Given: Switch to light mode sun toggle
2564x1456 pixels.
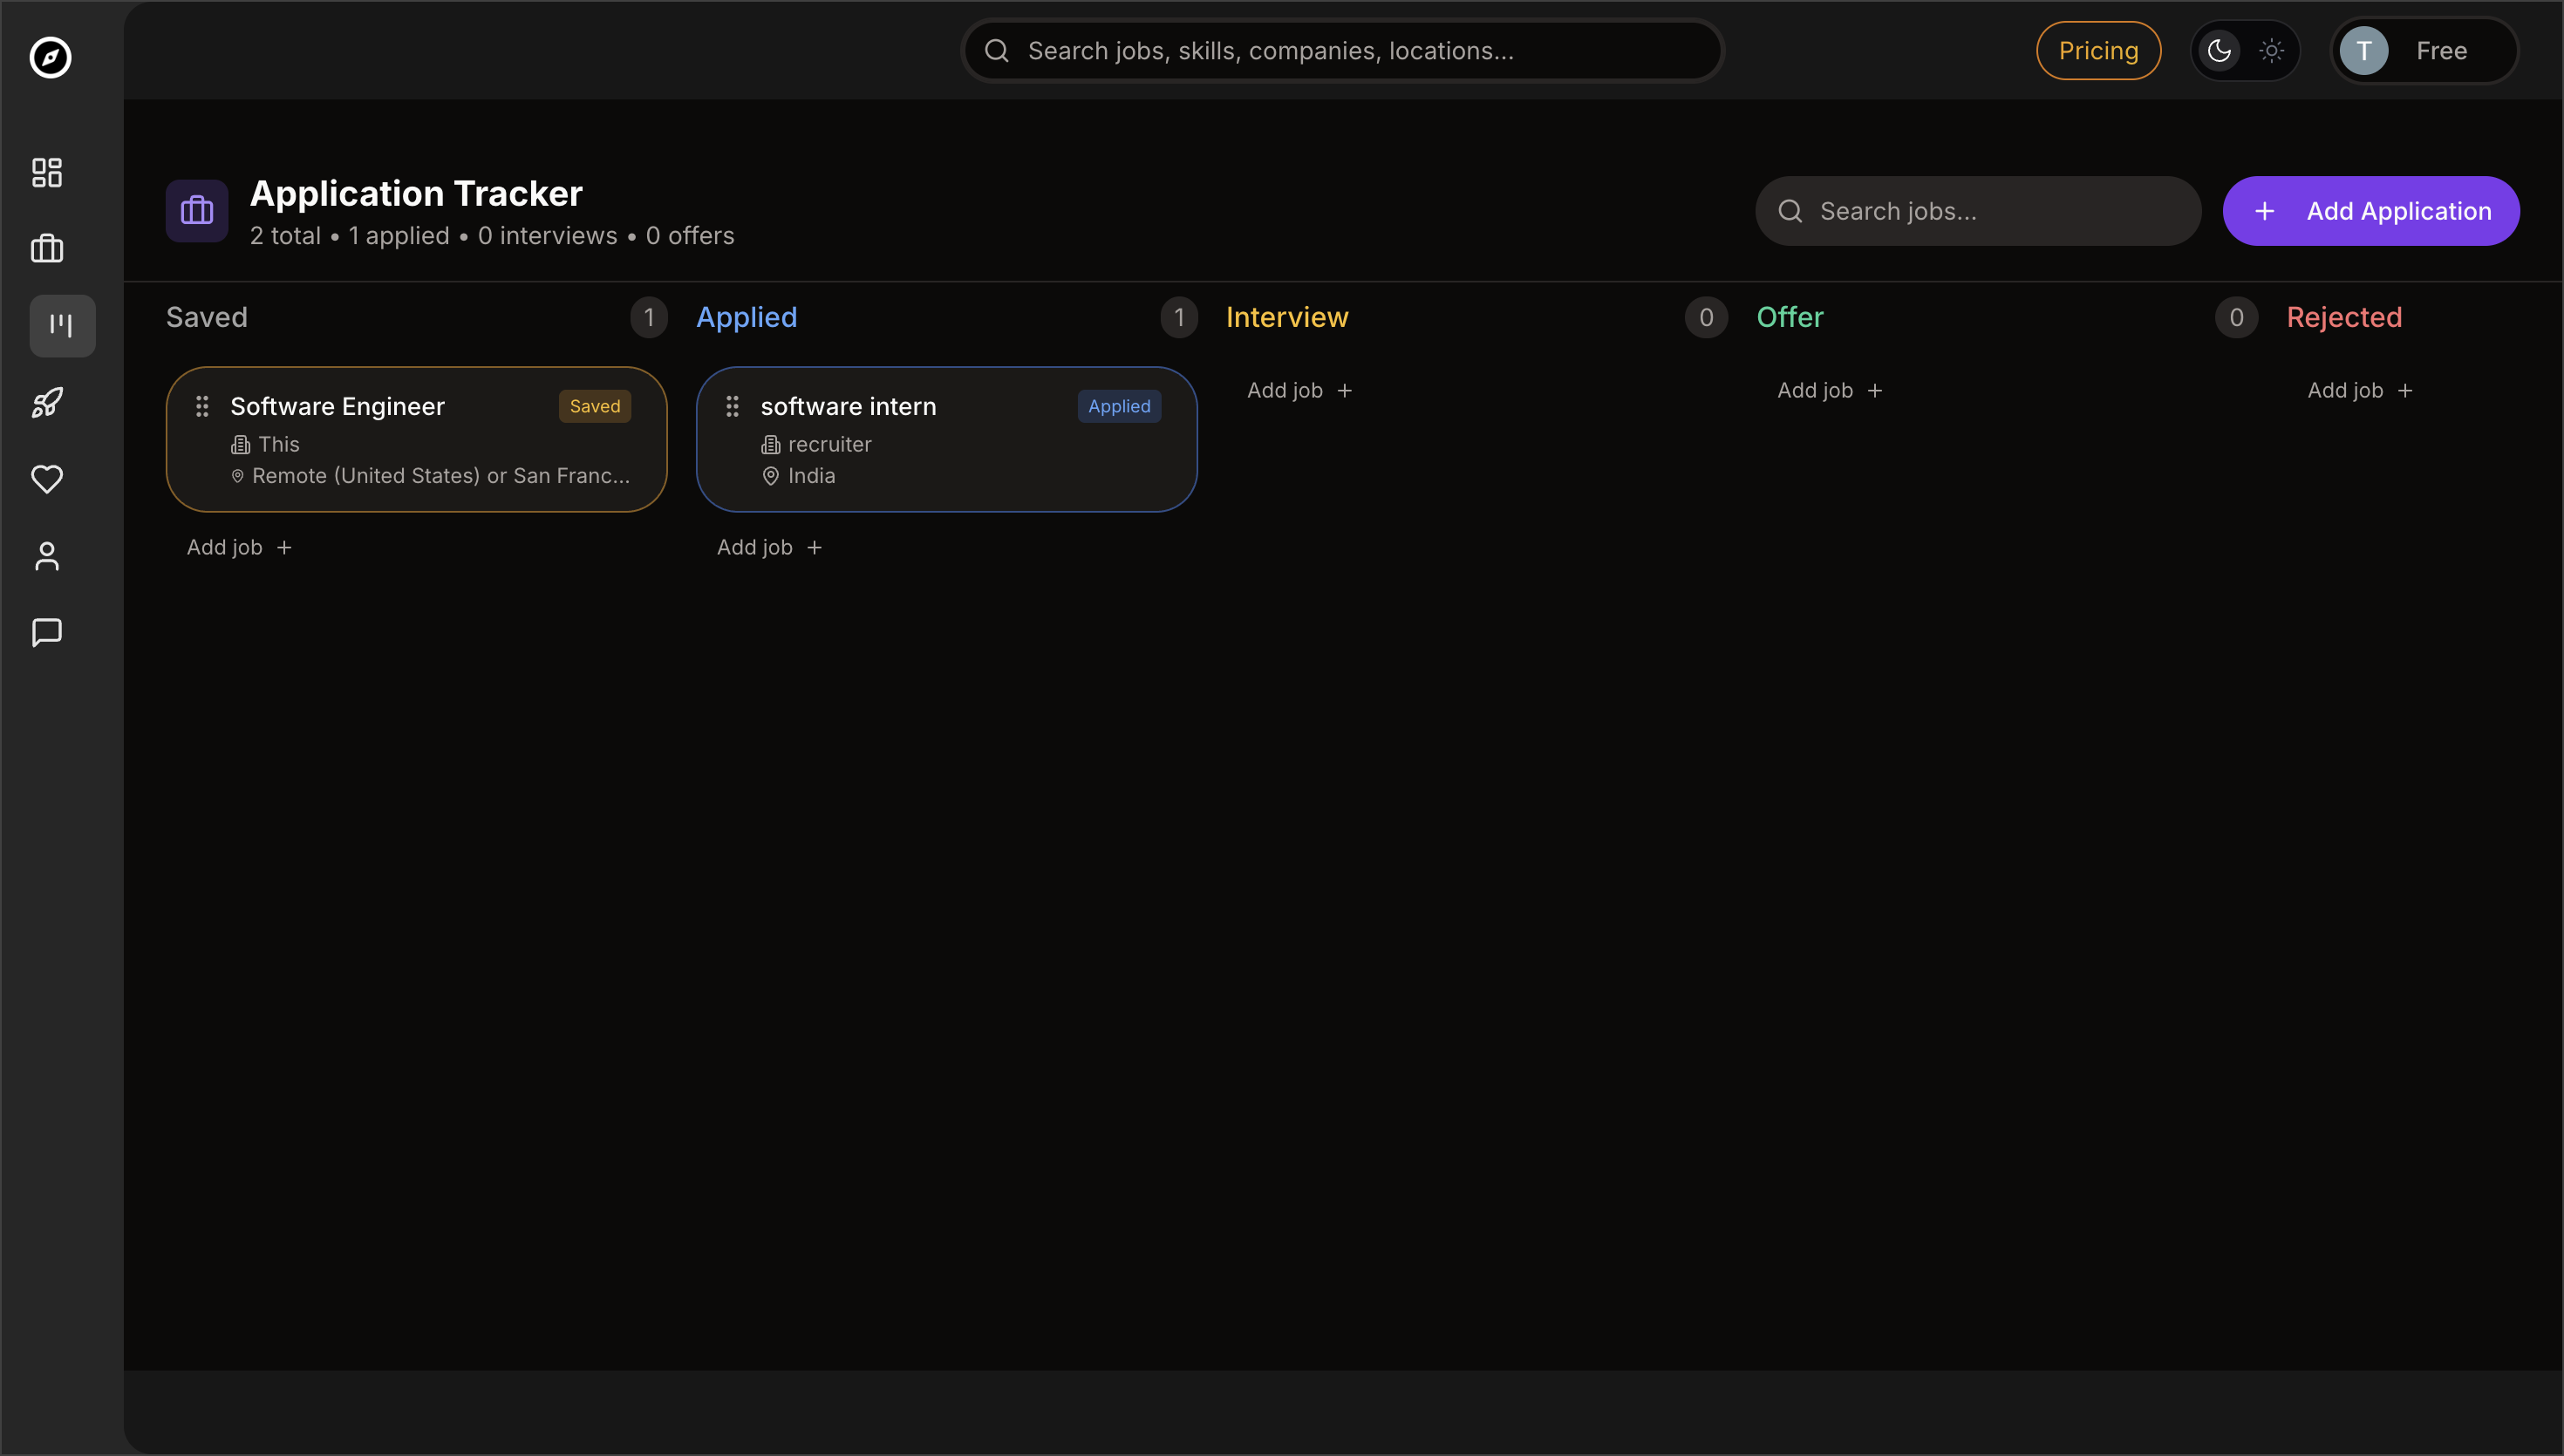Looking at the screenshot, I should (x=2271, y=50).
